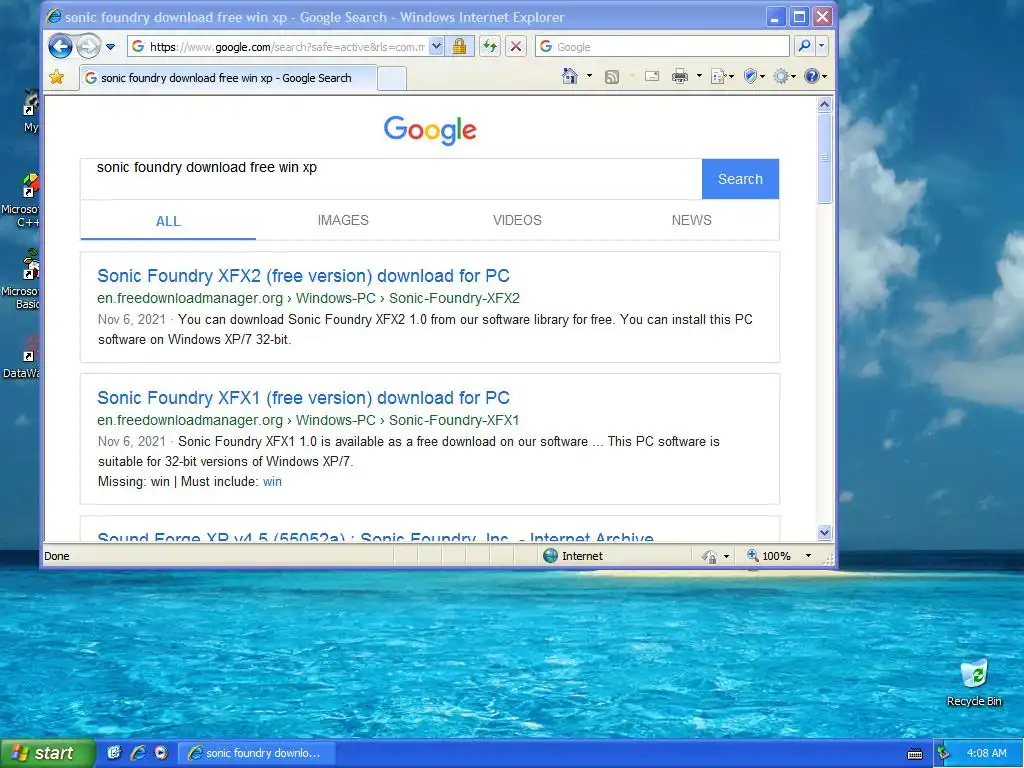Click the Google query text field

391,179
